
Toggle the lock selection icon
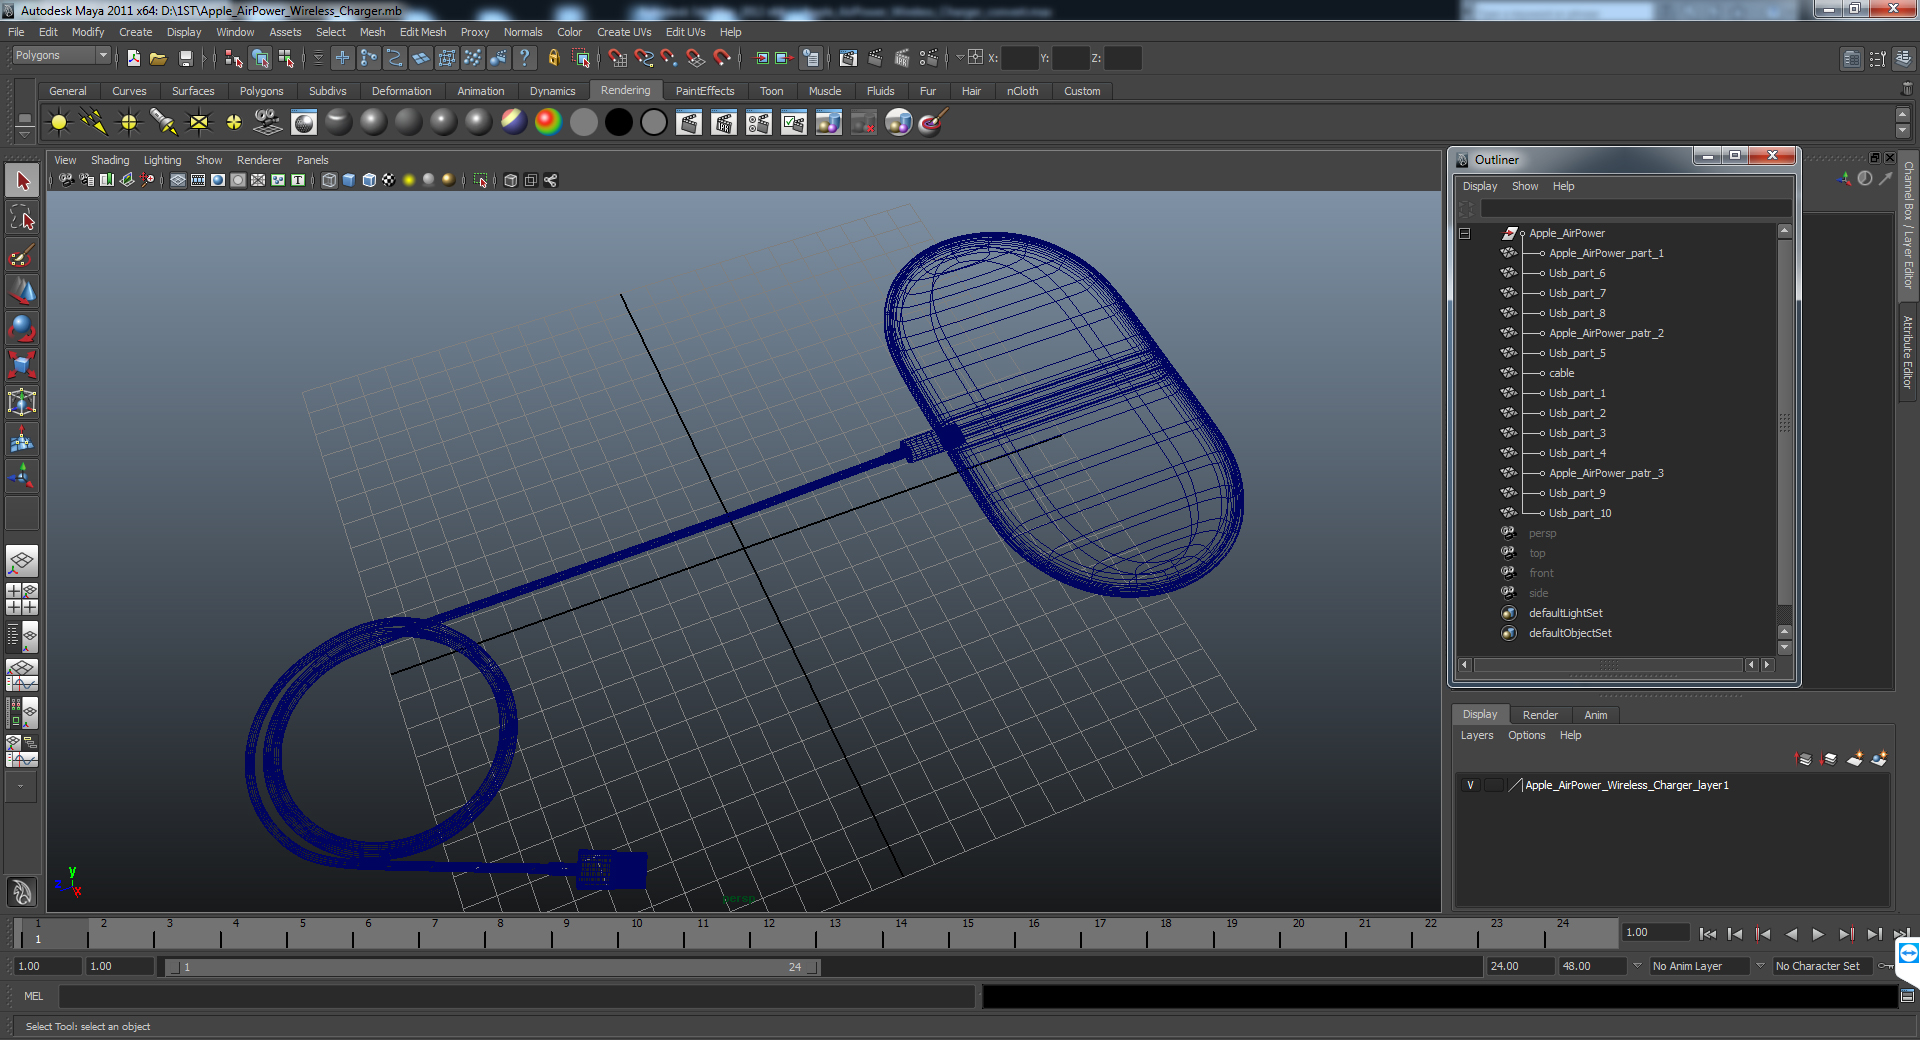click(x=554, y=58)
